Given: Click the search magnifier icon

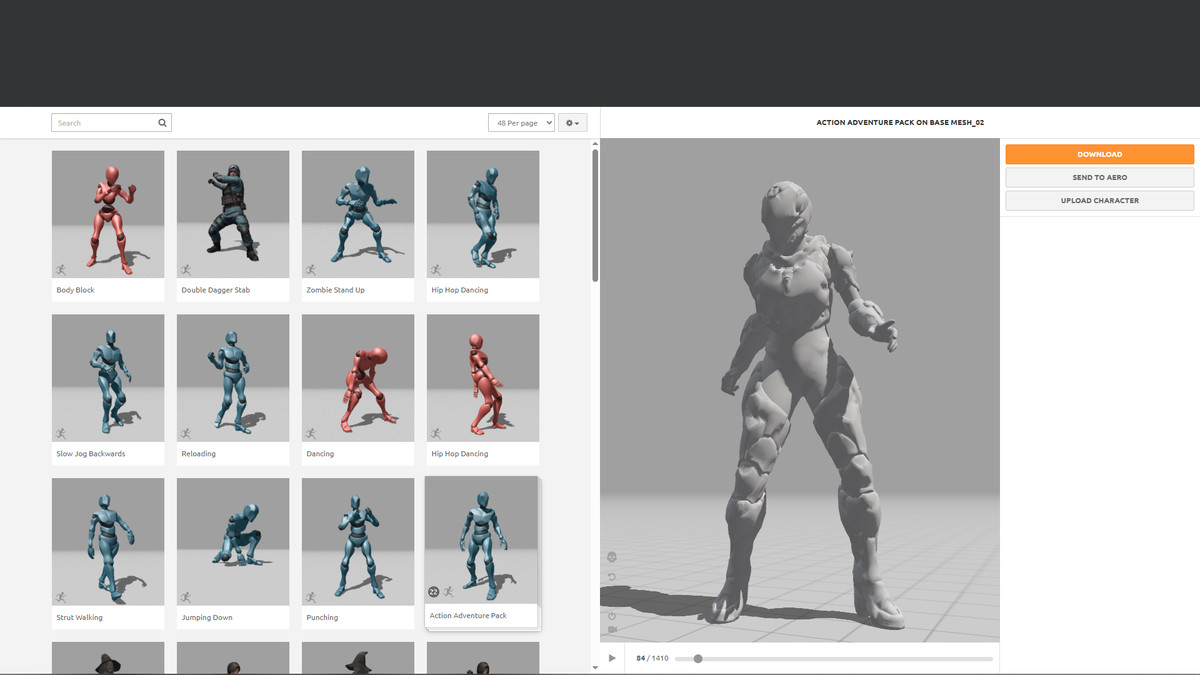Looking at the screenshot, I should 162,123.
